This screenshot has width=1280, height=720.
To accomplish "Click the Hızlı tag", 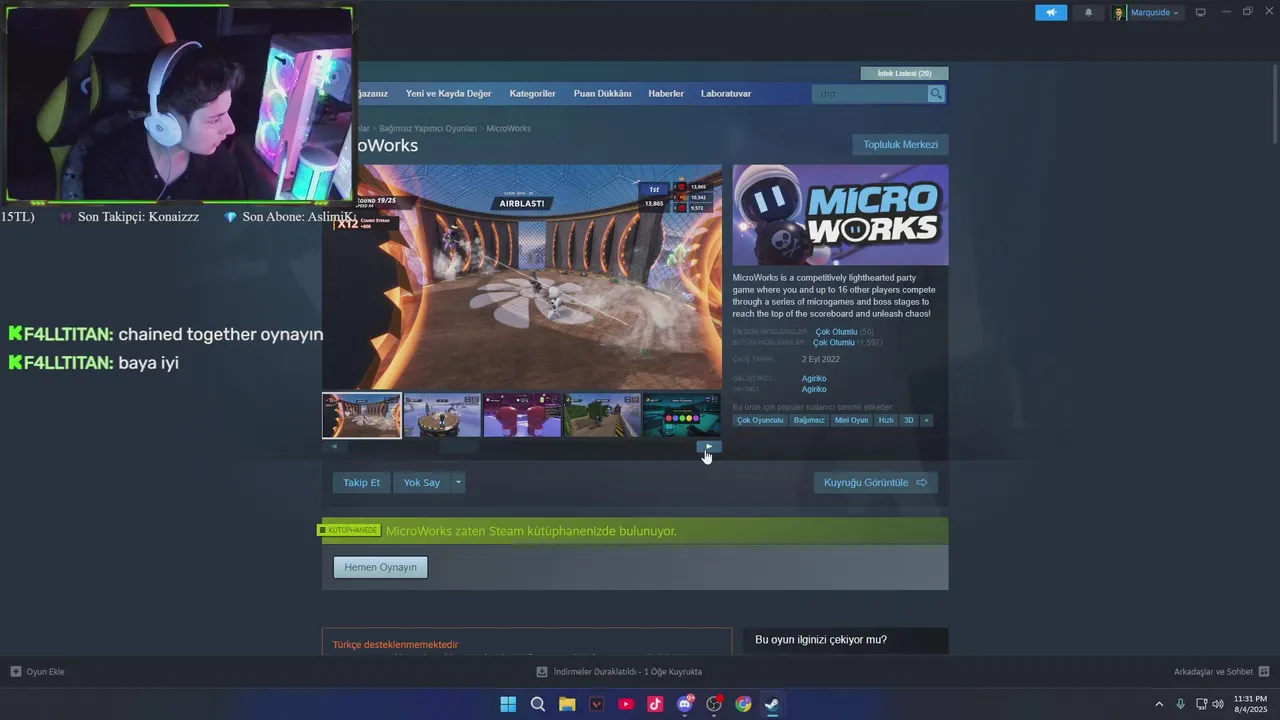I will (x=886, y=420).
